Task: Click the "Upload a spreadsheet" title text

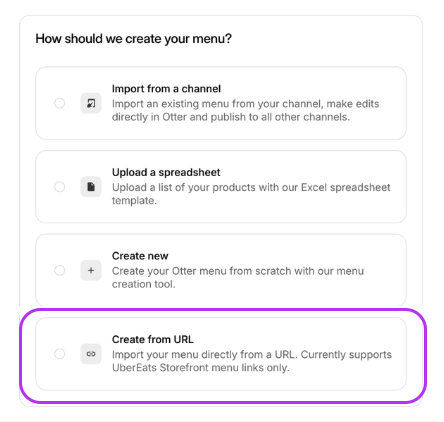Action: (166, 172)
